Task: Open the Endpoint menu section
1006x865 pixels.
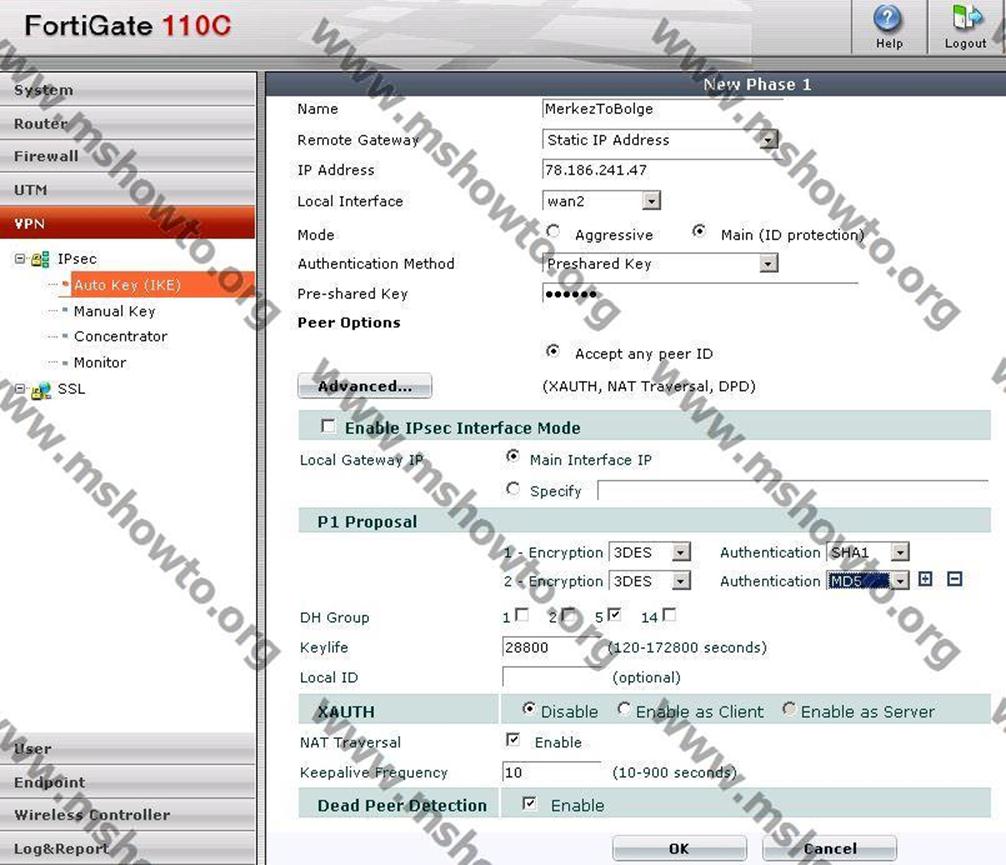Action: coord(128,782)
